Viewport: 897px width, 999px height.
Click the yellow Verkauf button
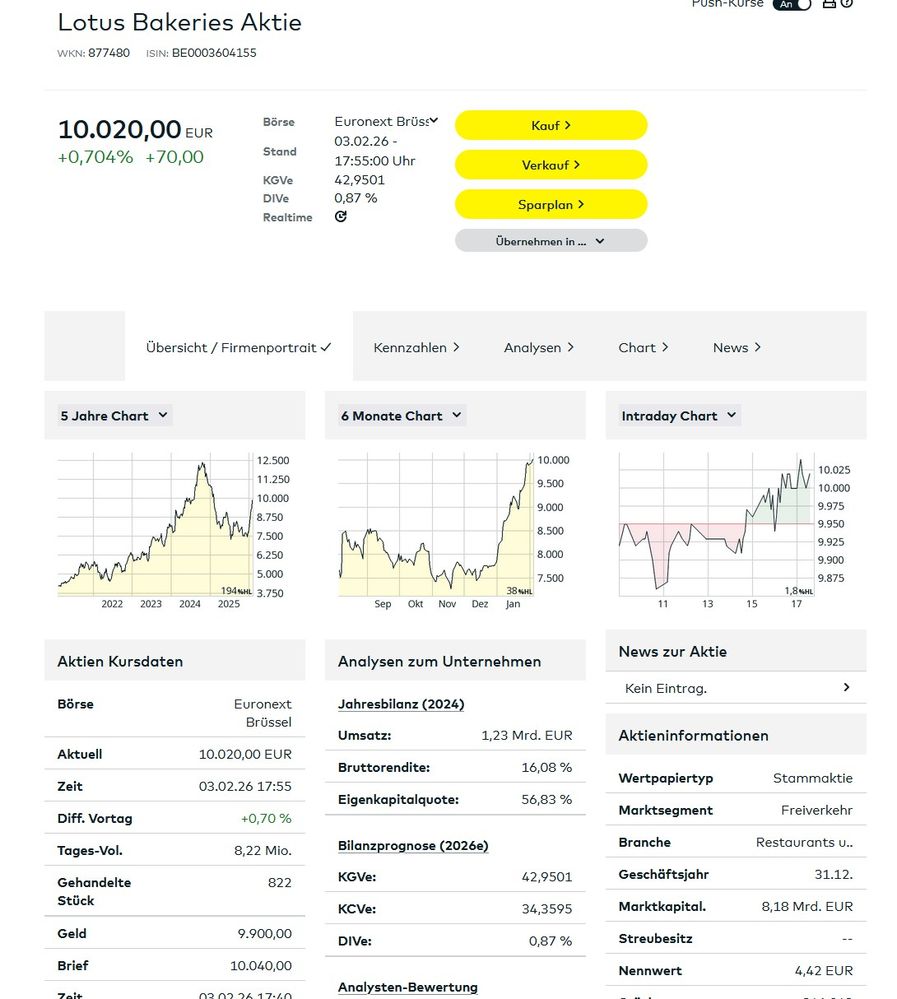551,165
